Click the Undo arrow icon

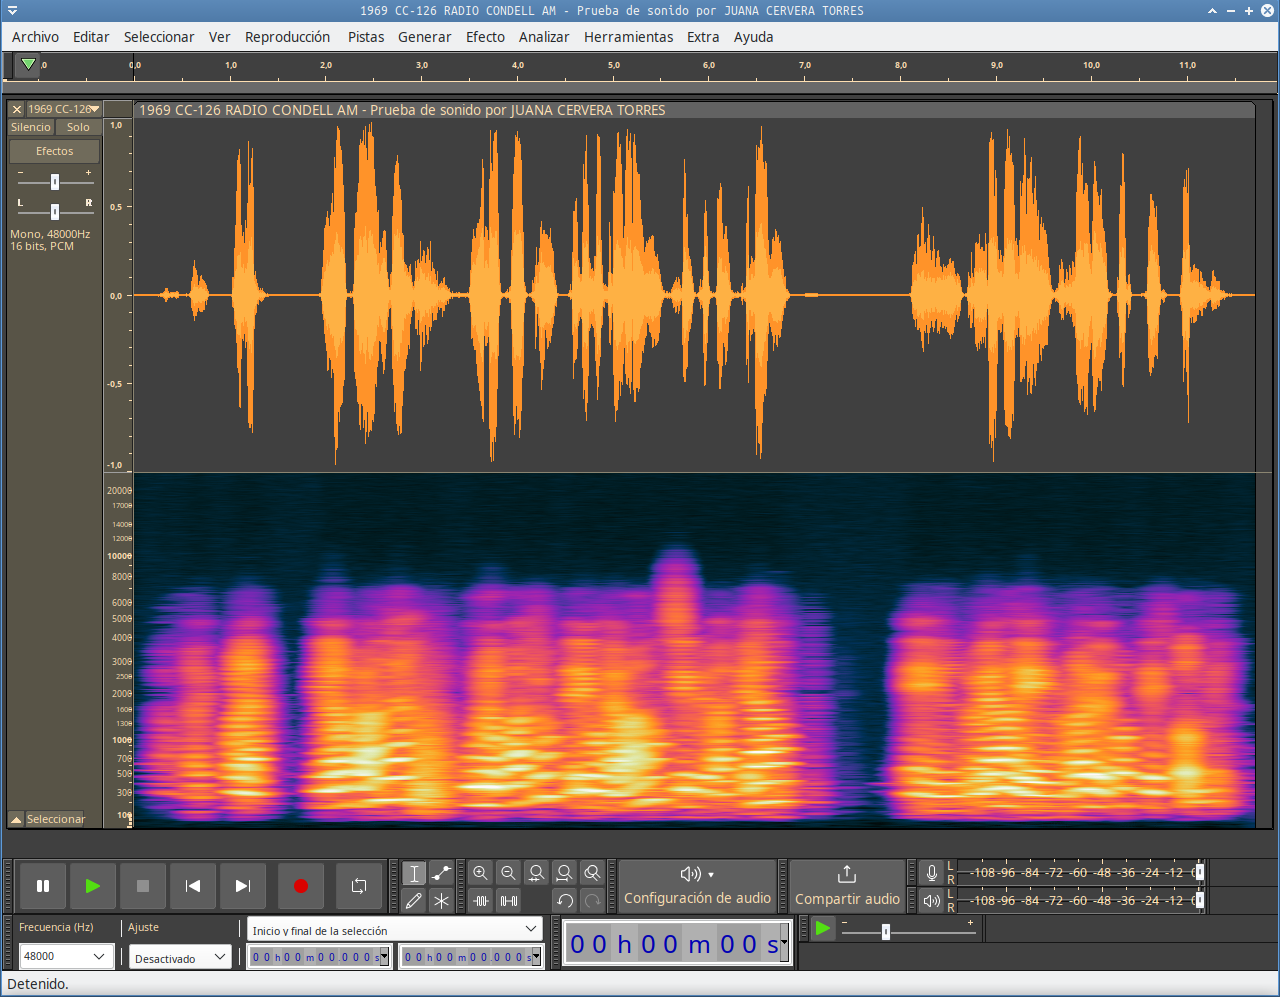pos(565,900)
